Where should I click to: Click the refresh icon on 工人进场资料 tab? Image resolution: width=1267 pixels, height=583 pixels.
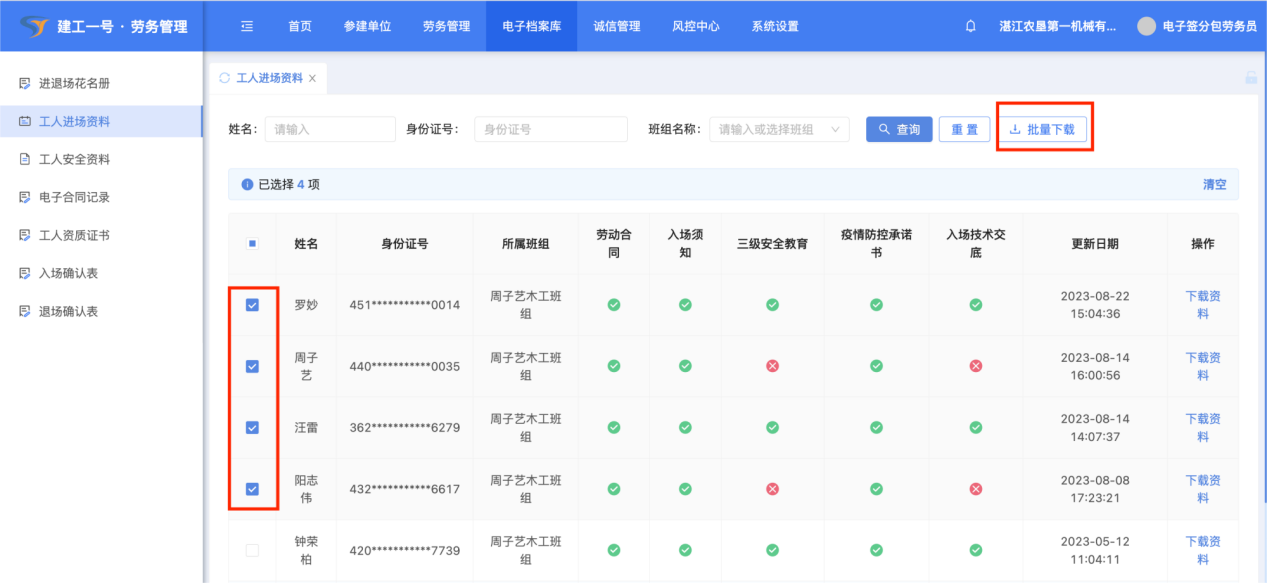pos(224,78)
